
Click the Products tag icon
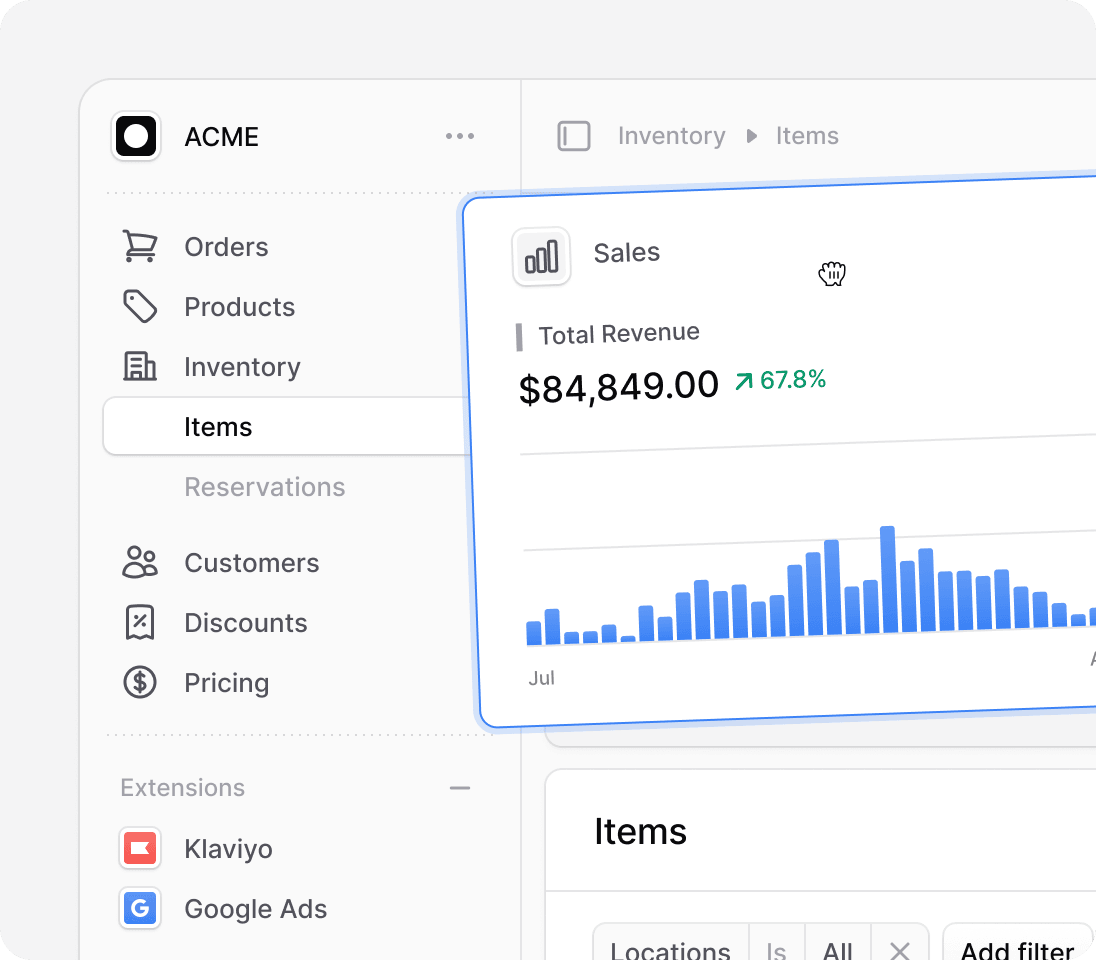(140, 306)
